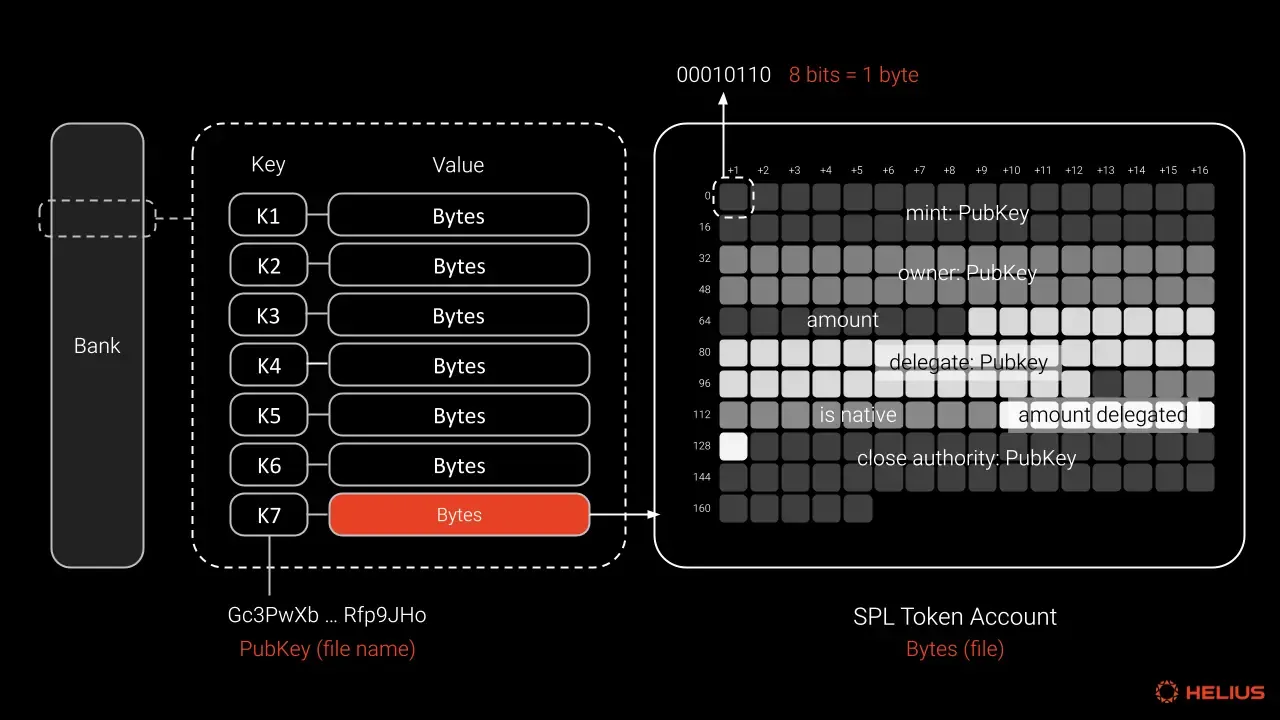Click the 'amount delegated' field label

point(1102,415)
